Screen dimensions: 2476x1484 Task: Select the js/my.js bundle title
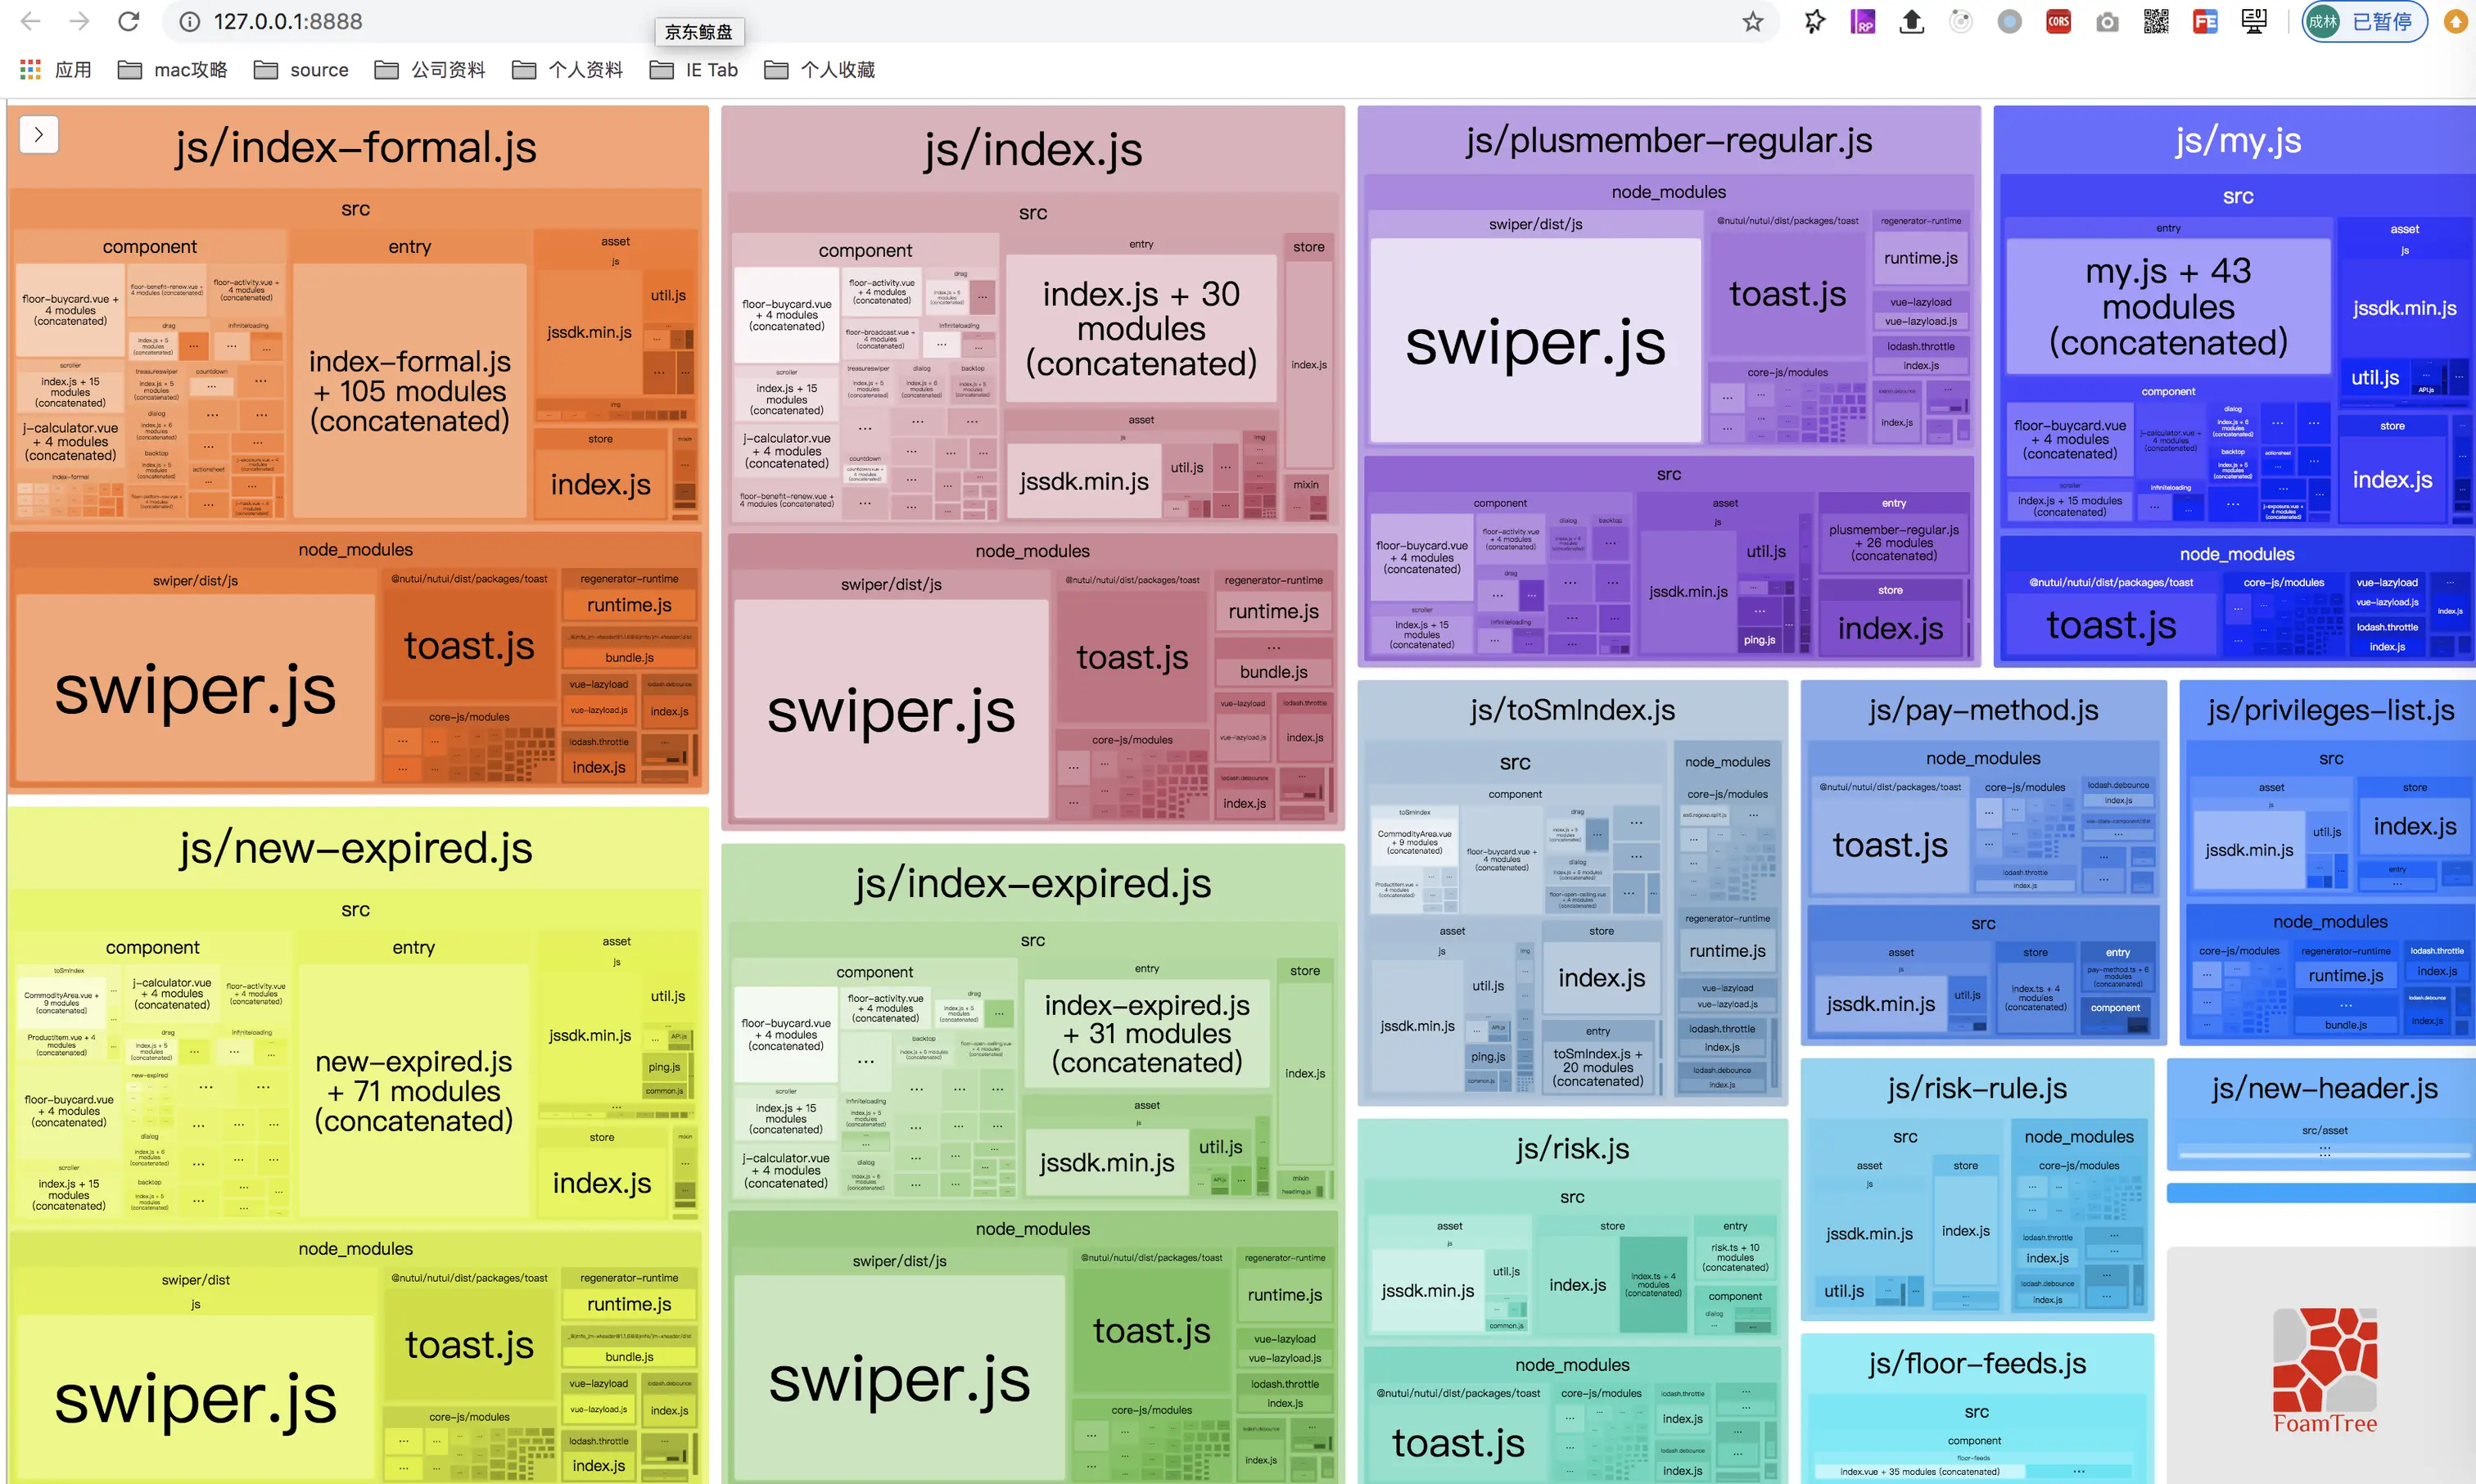[x=2238, y=141]
